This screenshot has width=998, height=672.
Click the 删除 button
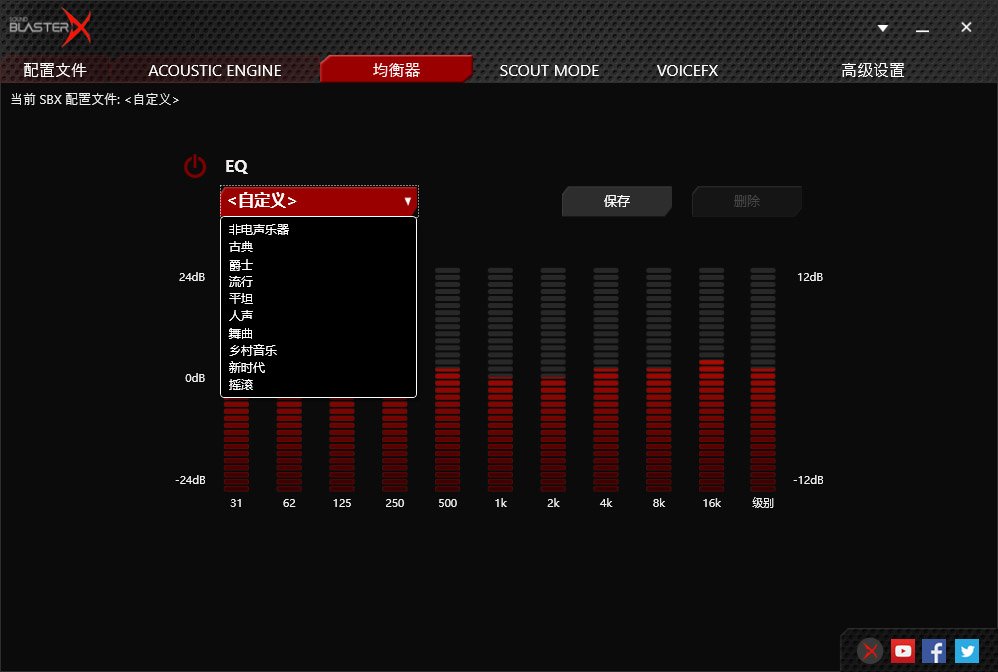click(x=746, y=201)
